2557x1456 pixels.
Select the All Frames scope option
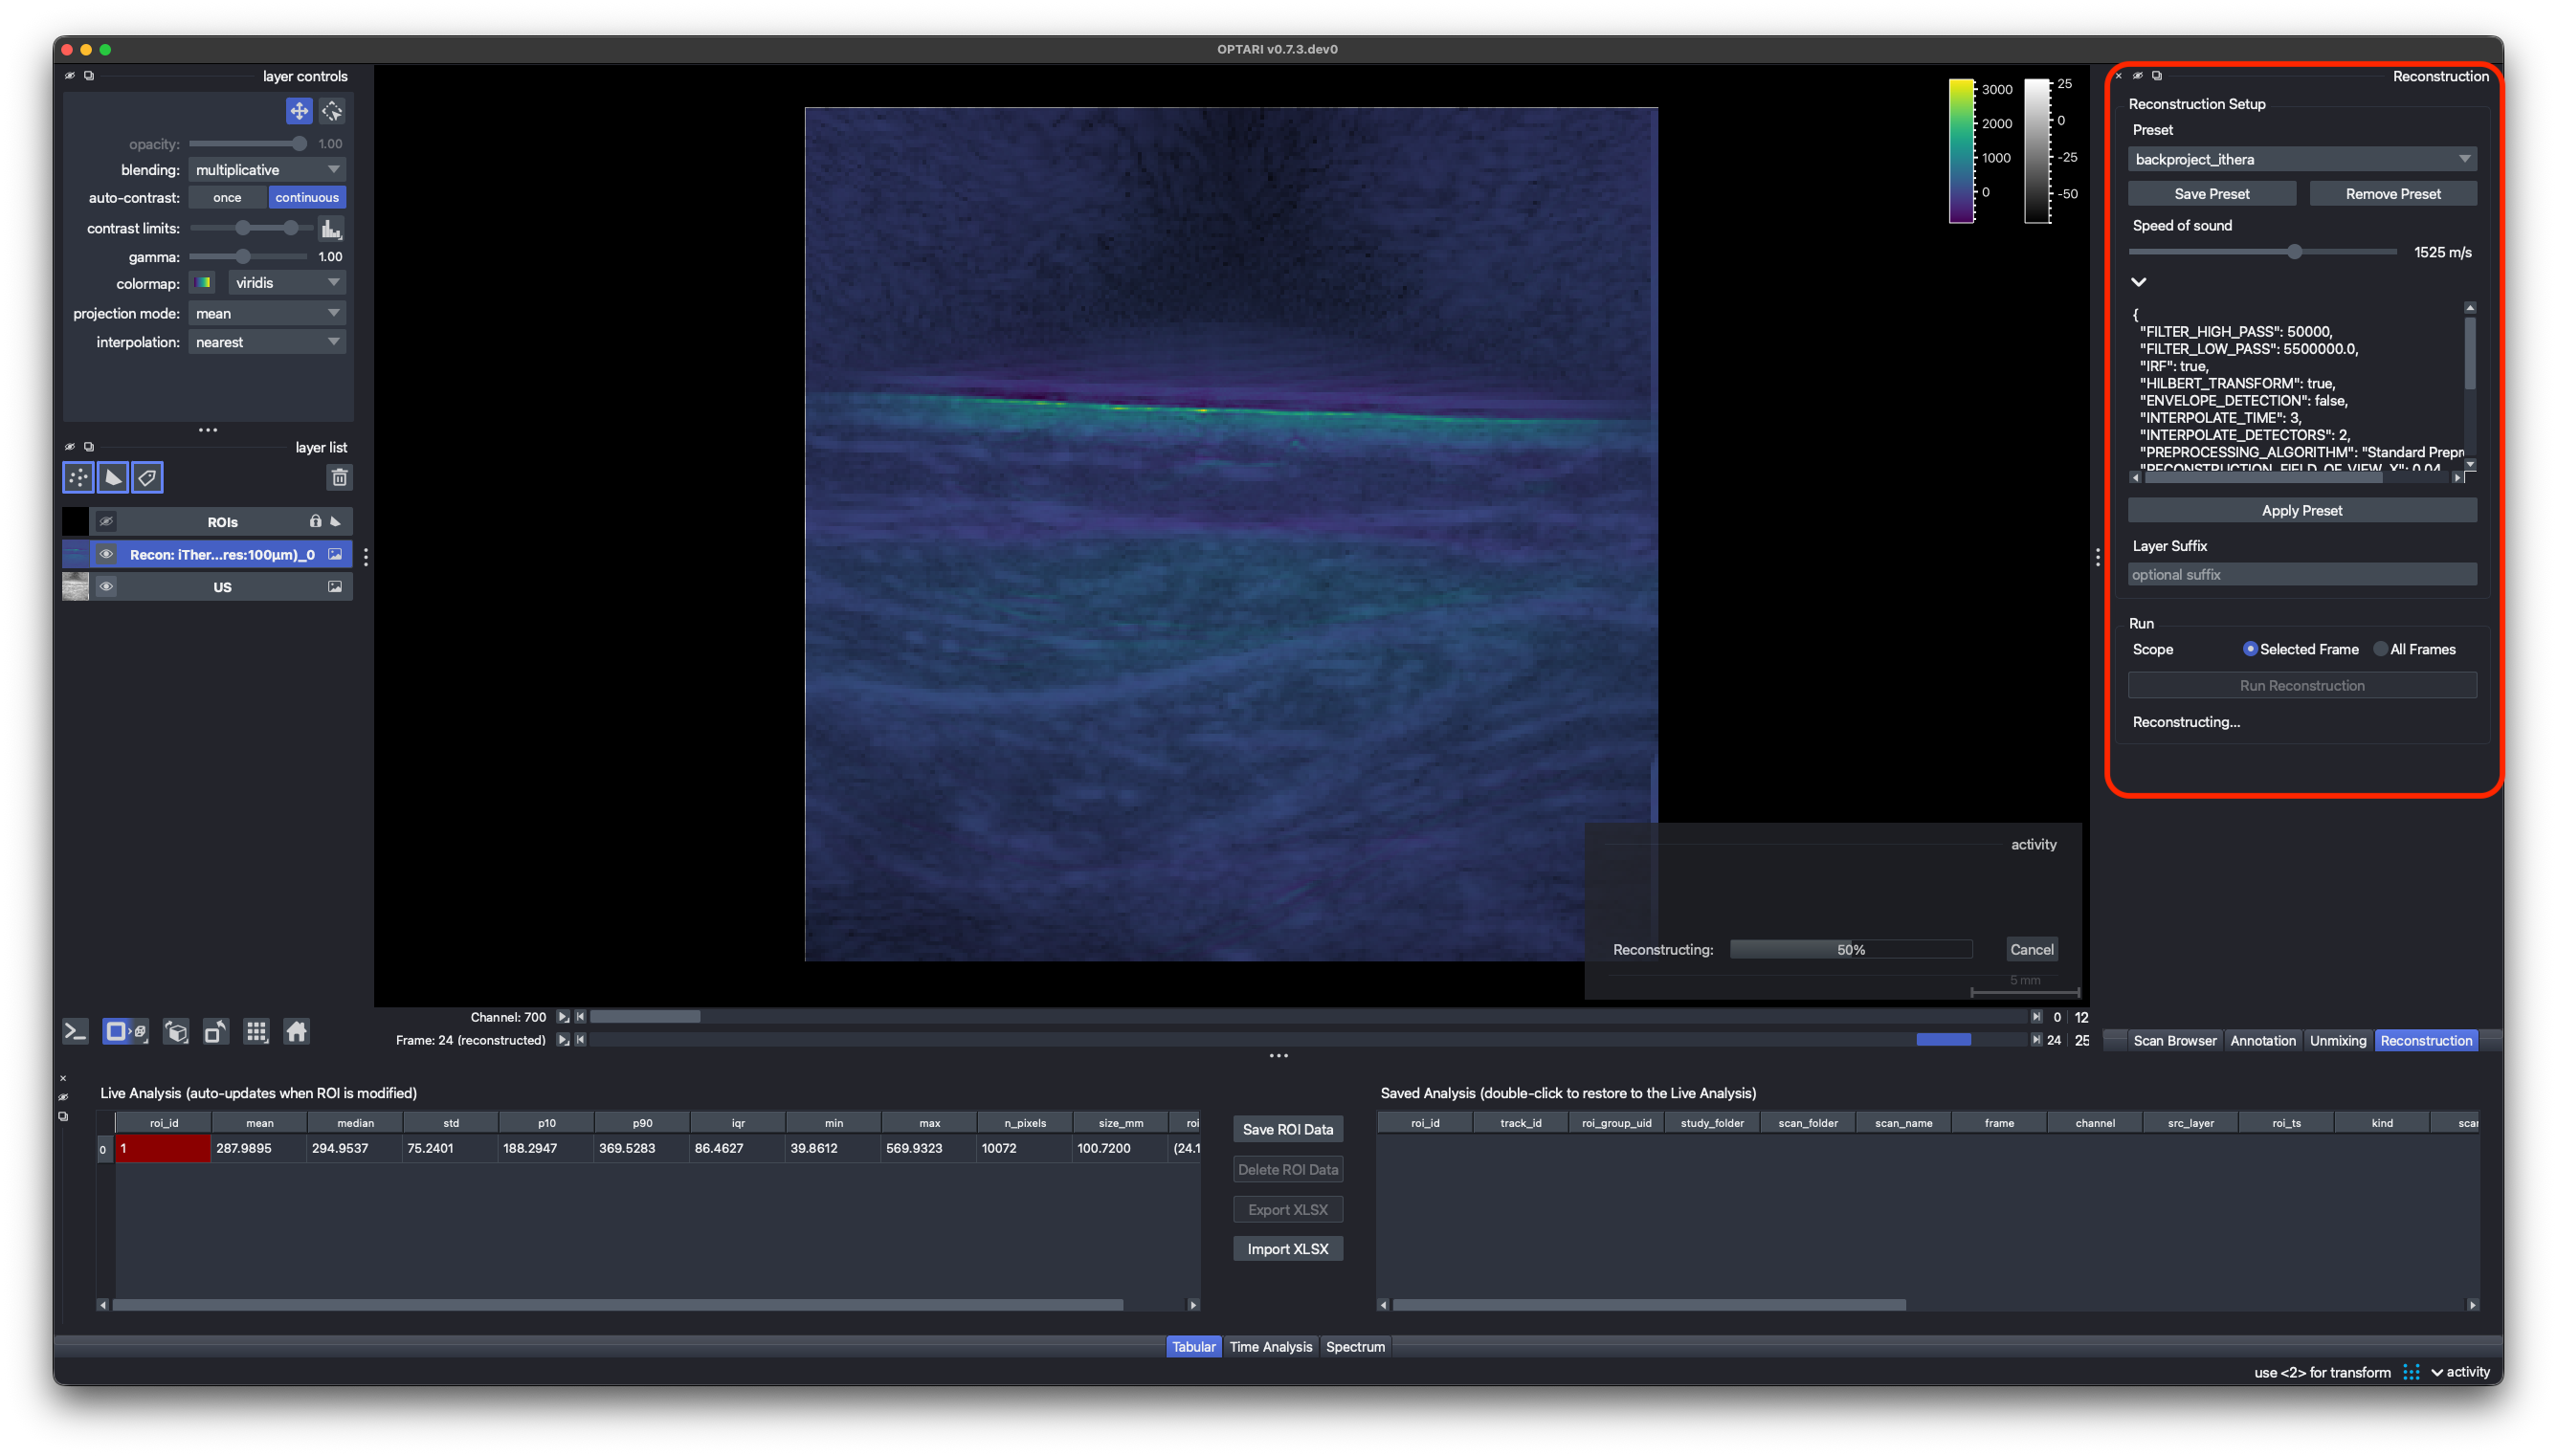(x=2414, y=649)
